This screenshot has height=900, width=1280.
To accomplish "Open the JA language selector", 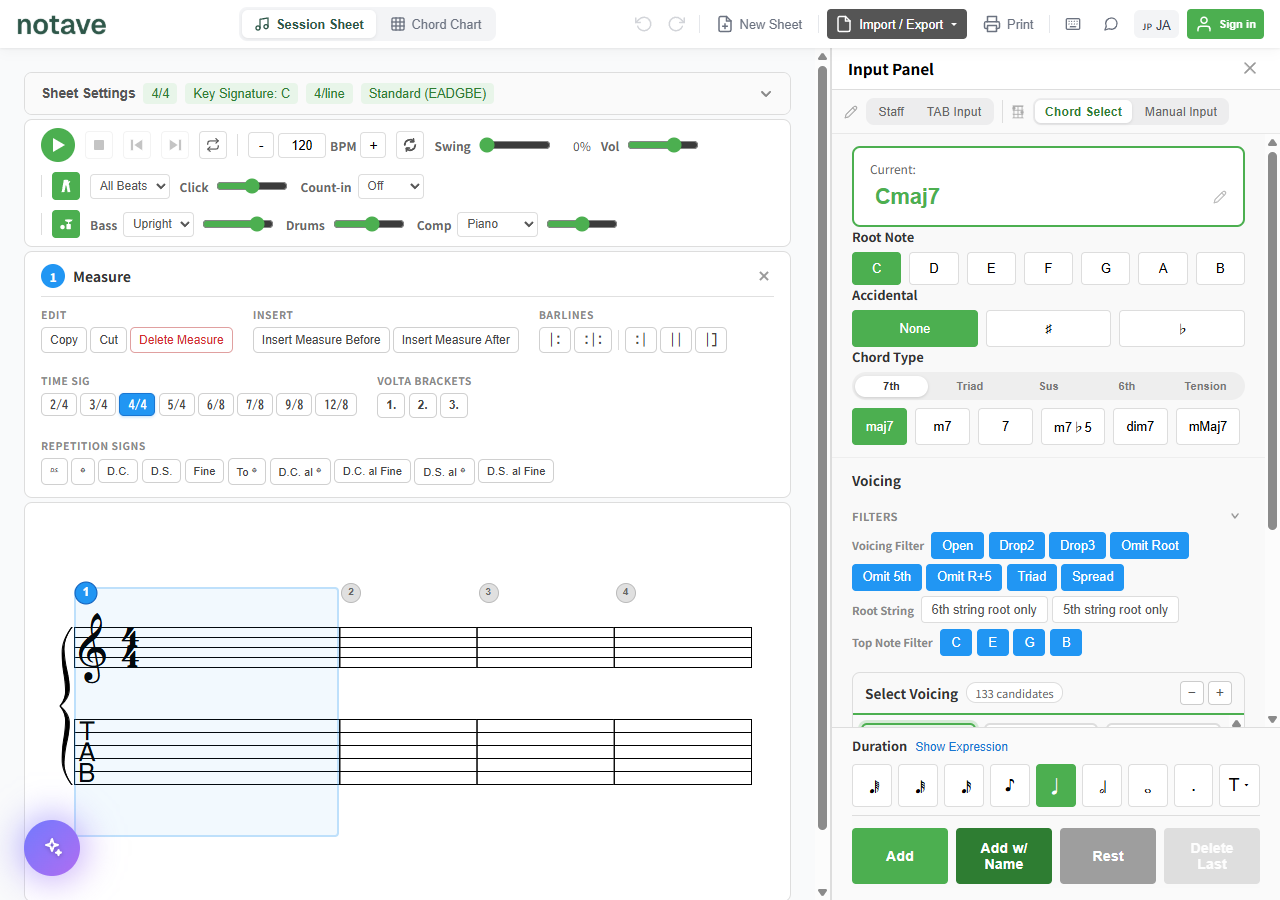I will pyautogui.click(x=1156, y=24).
